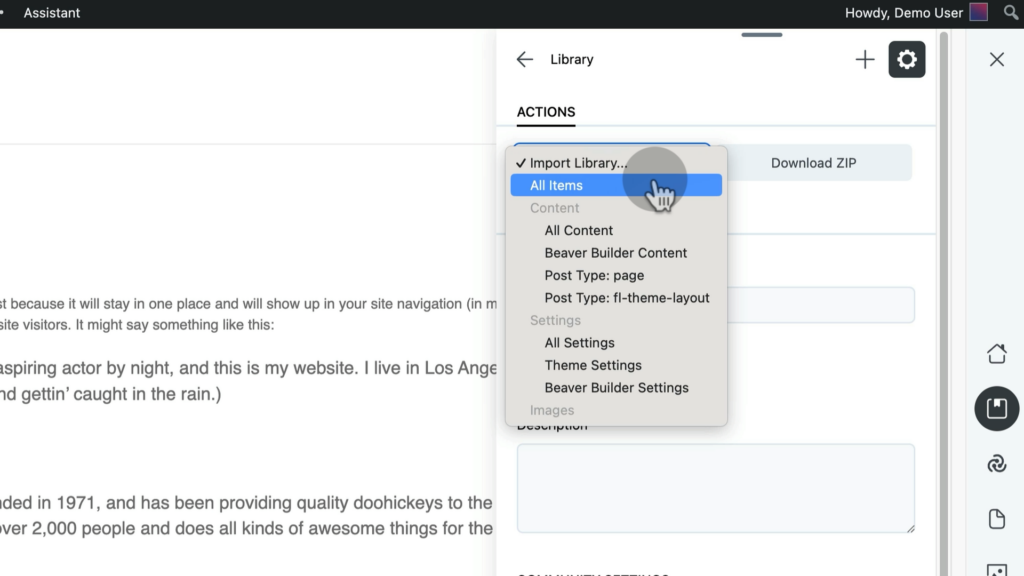Close the Assistant panel with X icon
Viewport: 1024px width, 576px height.
pyautogui.click(x=996, y=60)
